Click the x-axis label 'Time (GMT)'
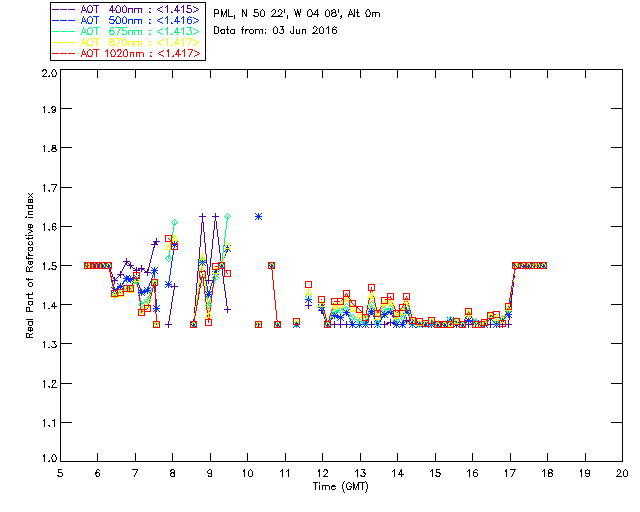 (x=340, y=486)
